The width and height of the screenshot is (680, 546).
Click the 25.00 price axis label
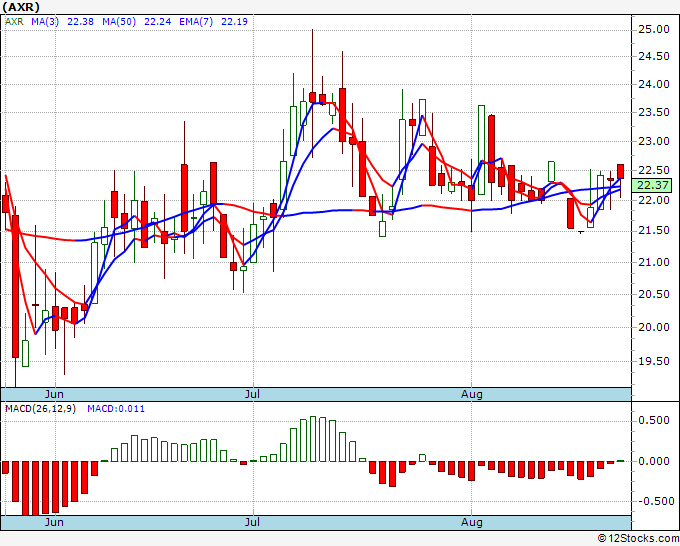pos(654,29)
